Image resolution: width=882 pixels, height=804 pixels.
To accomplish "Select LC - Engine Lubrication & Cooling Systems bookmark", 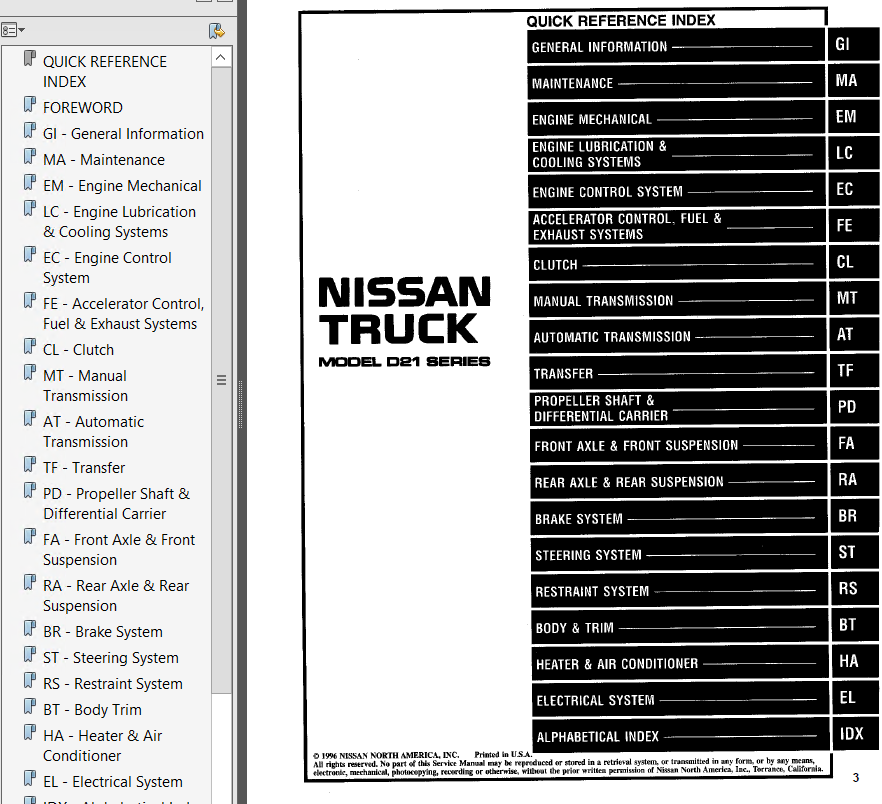I will coord(119,222).
